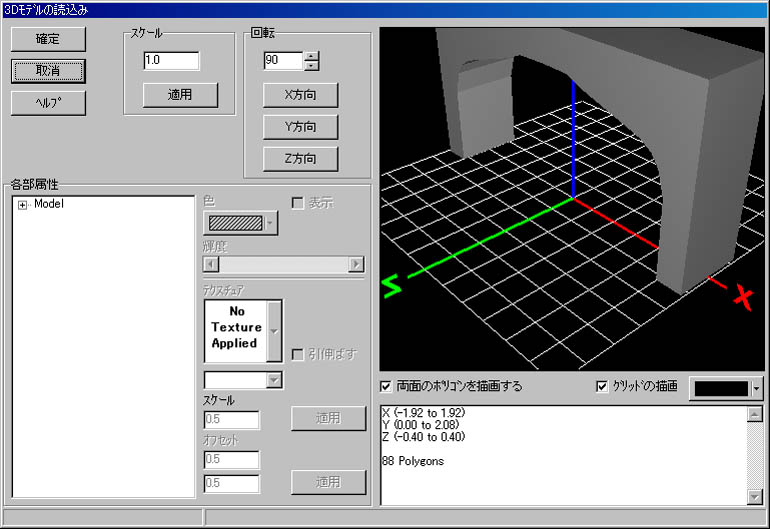The image size is (770, 529).
Task: Click the 88 Polygons text
Action: tap(413, 461)
